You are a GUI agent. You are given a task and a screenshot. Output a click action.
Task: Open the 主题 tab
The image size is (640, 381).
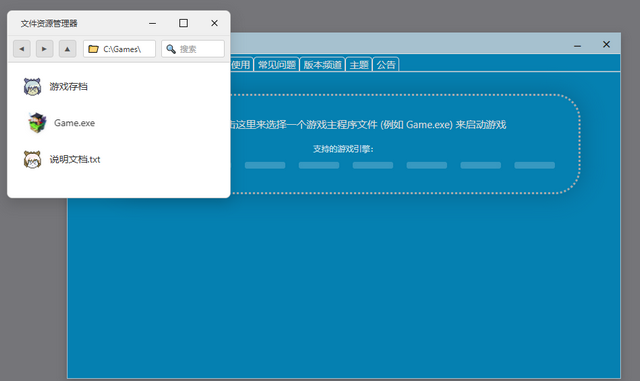coord(359,65)
